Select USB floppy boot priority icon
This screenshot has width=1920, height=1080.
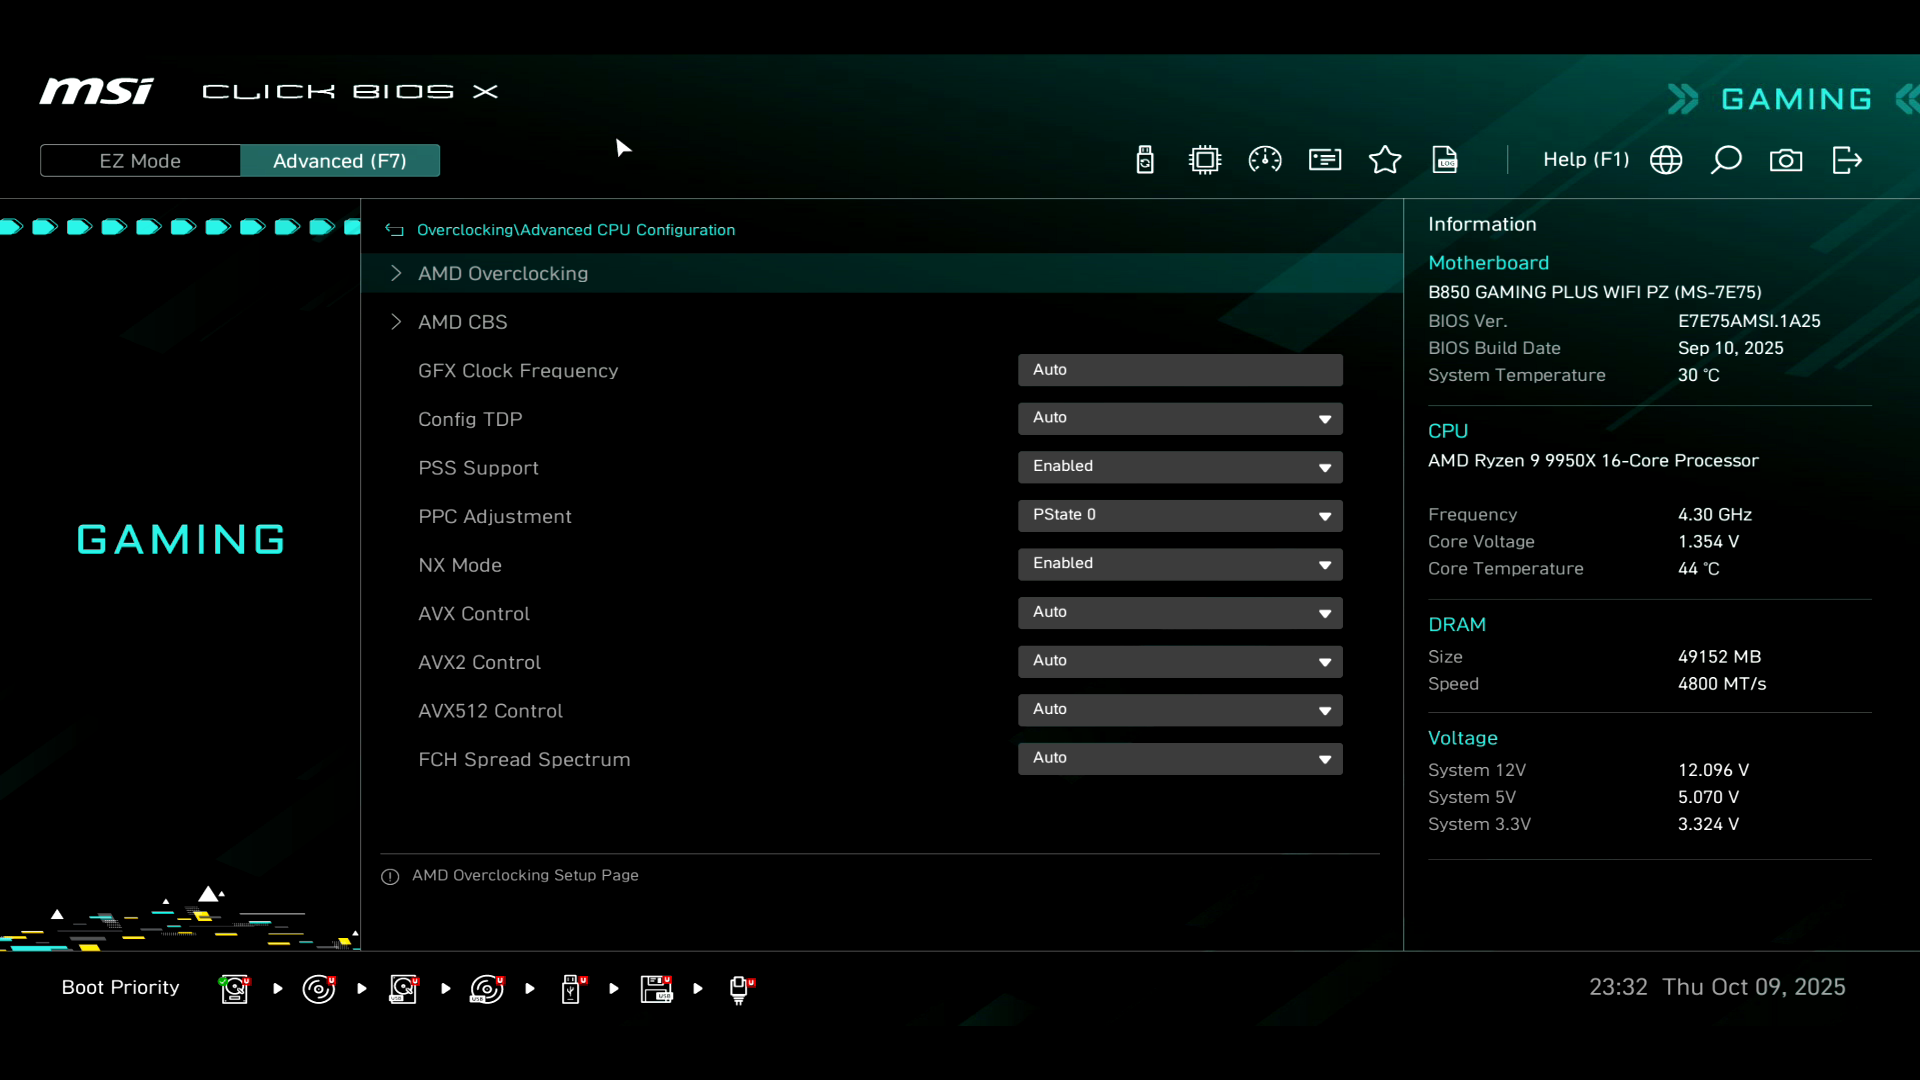(x=656, y=989)
